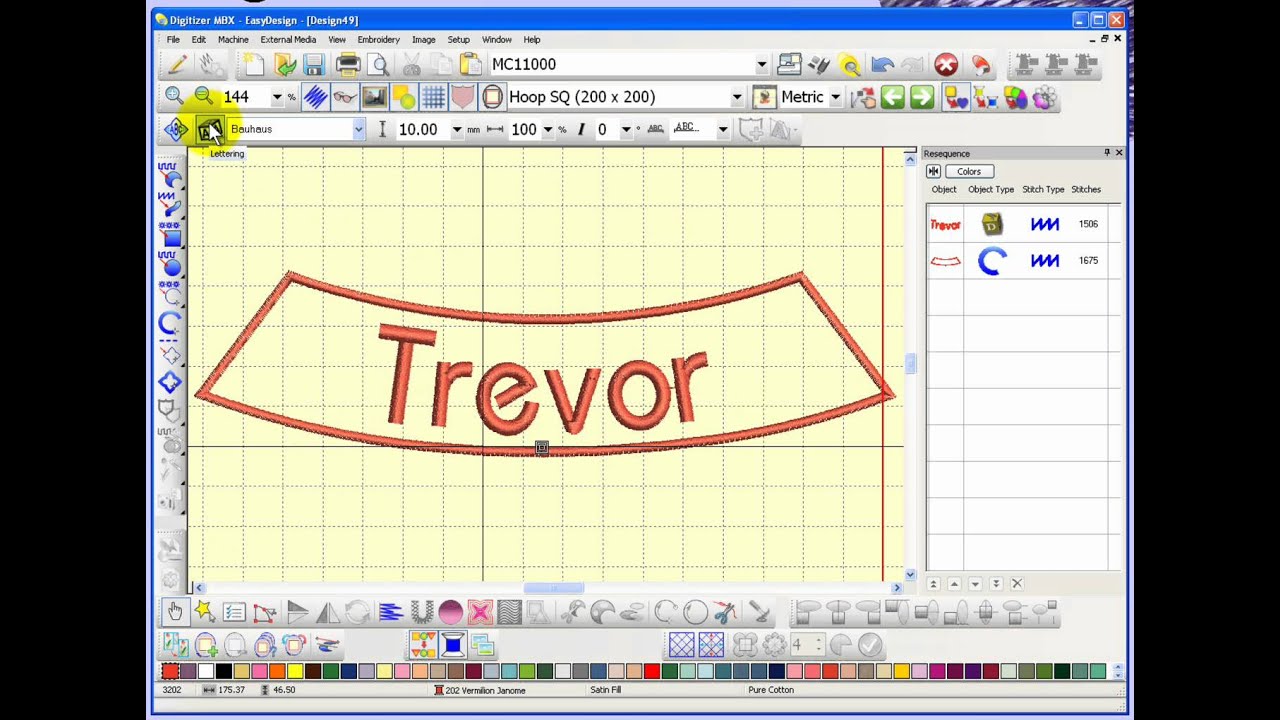
Task: Open the ABC justification dropdown
Action: 722,129
